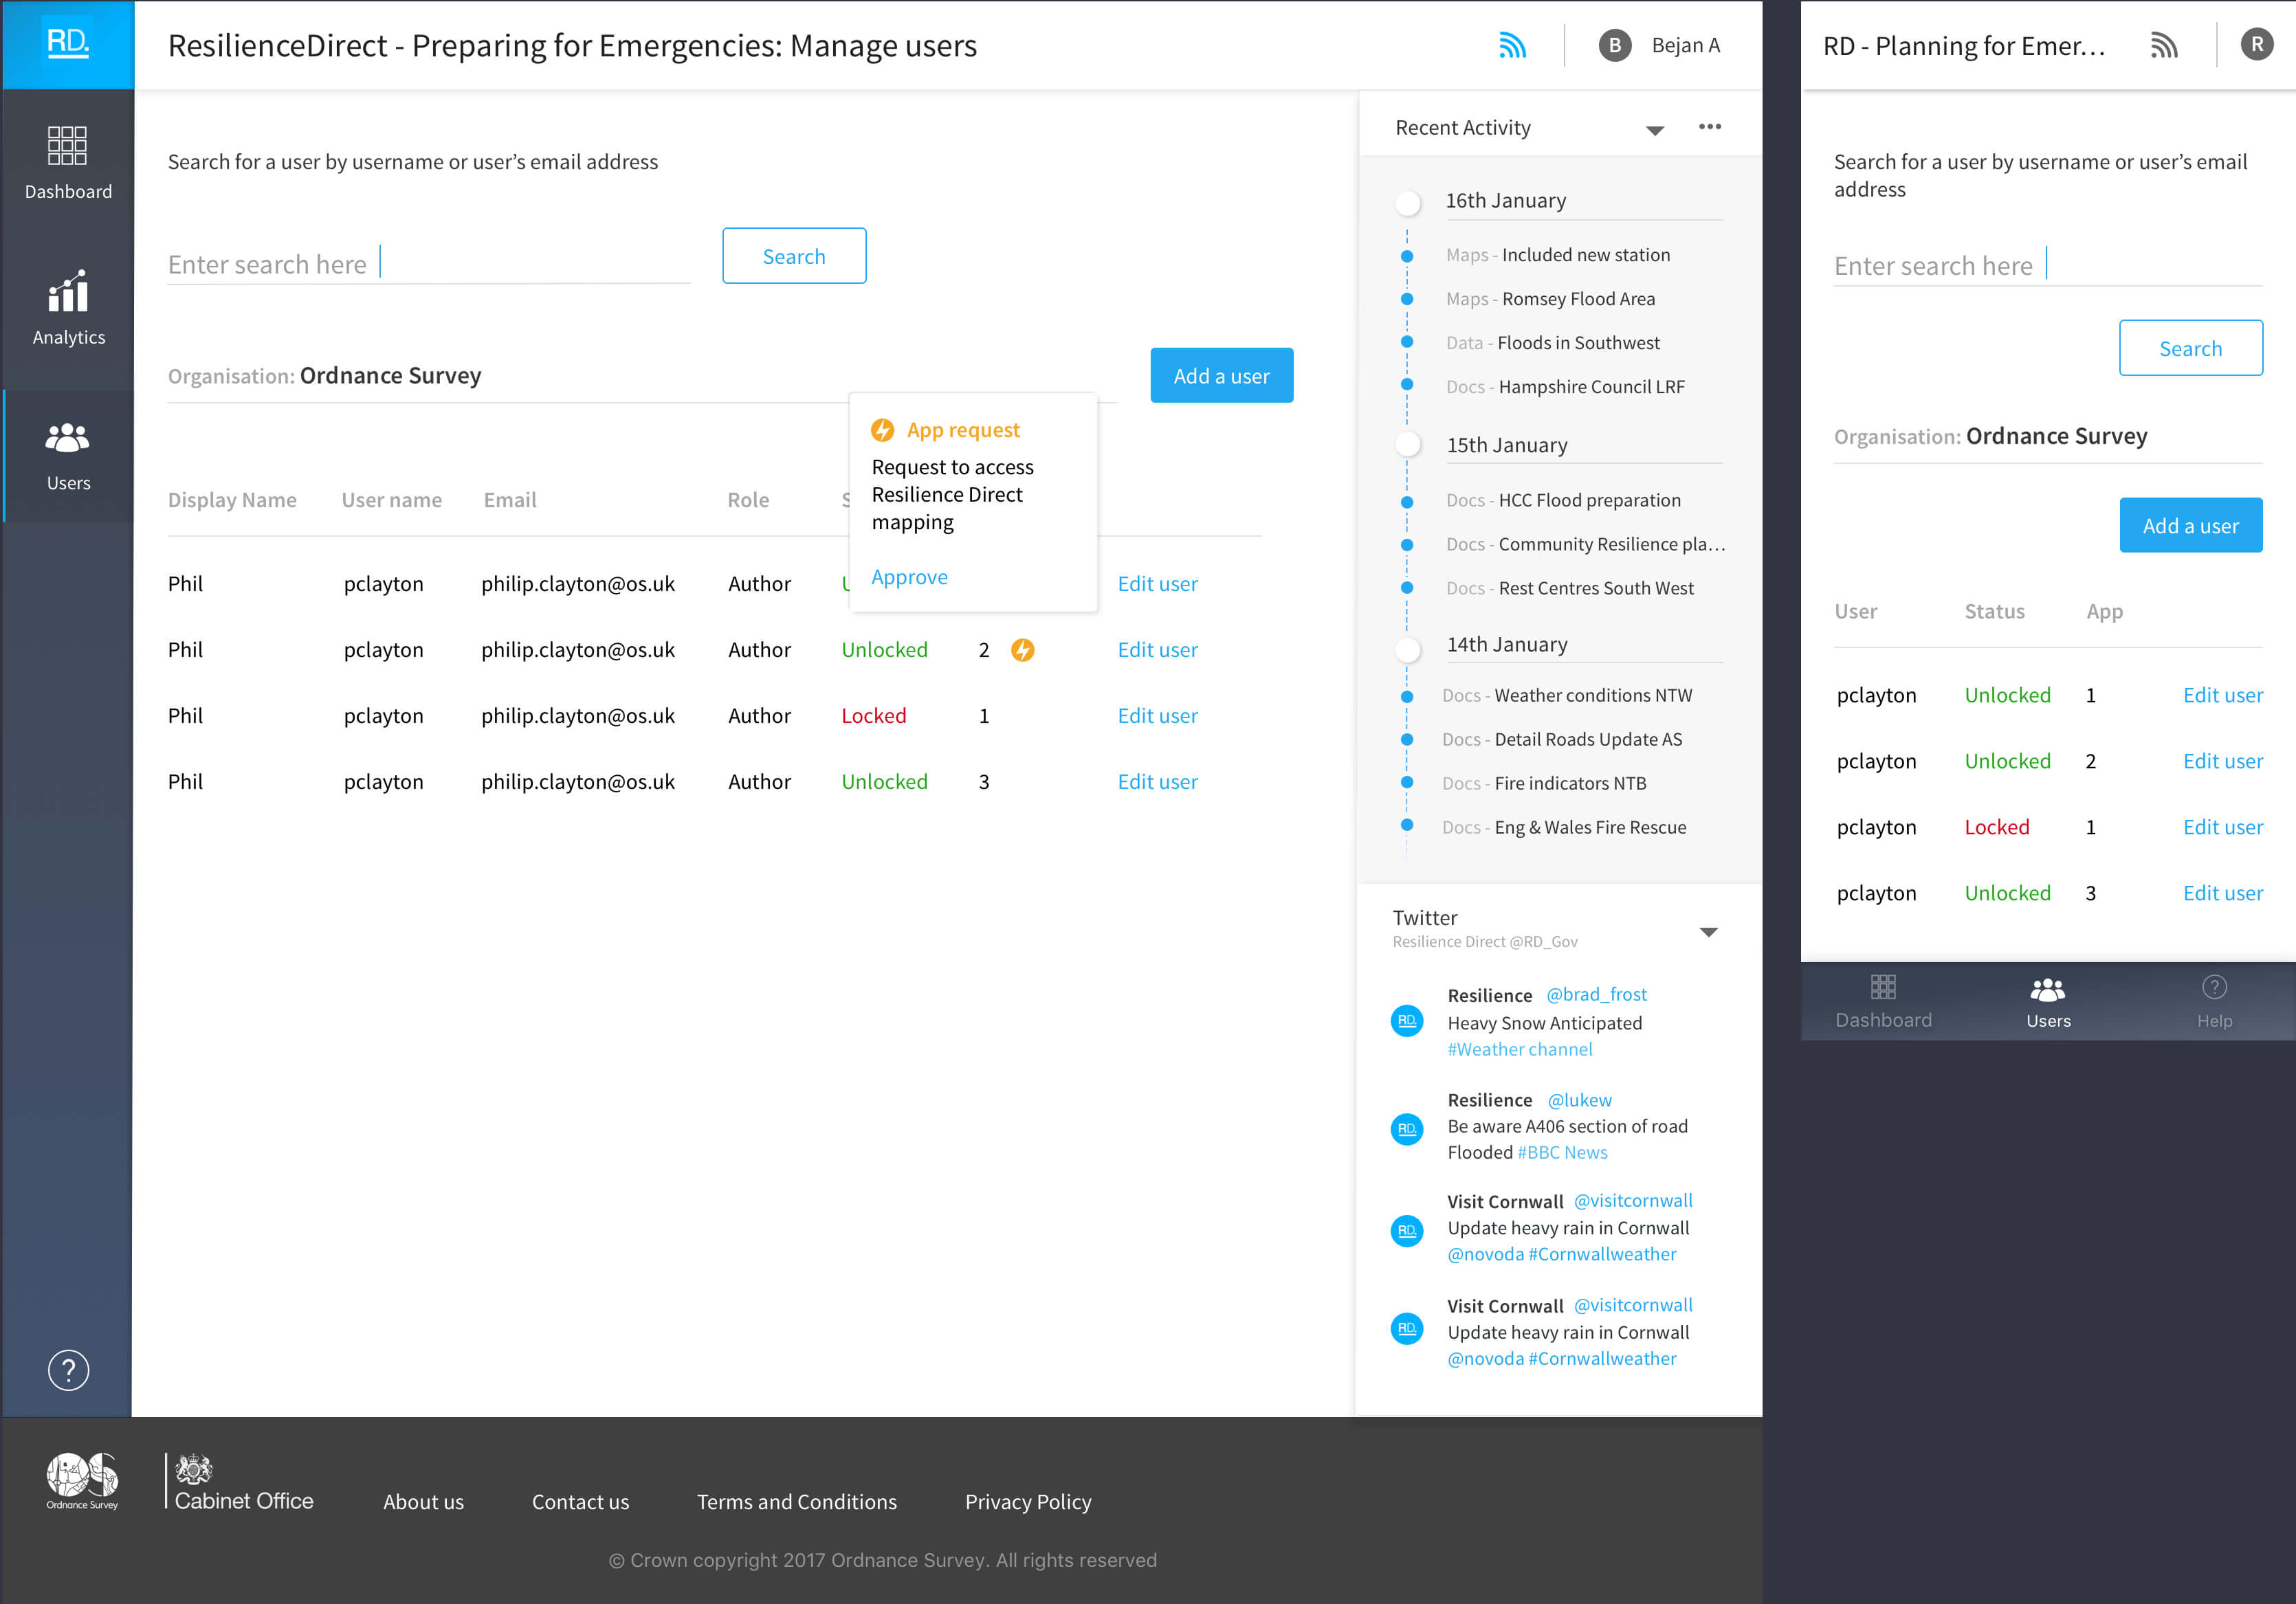Open the Dashboard tab in the mobile bottom bar
The image size is (2296, 1604).
1883,1001
